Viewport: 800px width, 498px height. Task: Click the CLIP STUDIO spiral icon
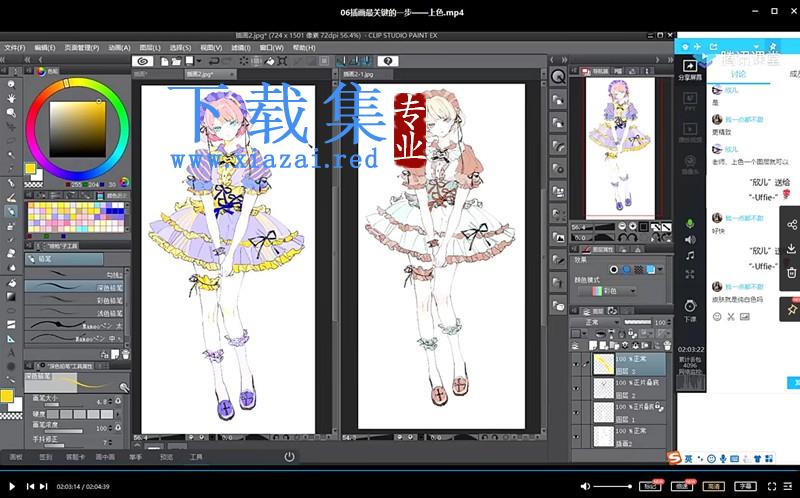click(x=143, y=61)
